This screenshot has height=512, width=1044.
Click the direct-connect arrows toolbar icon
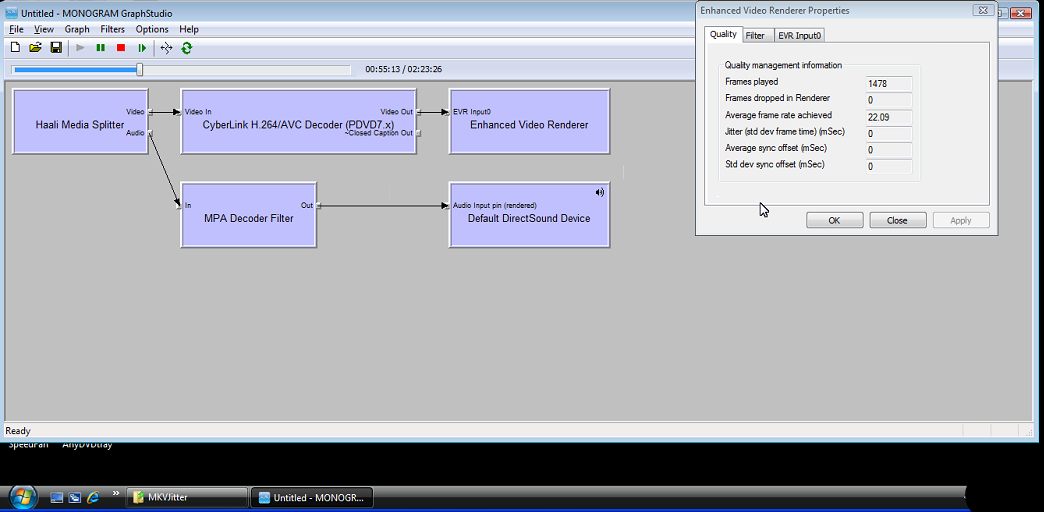(166, 48)
